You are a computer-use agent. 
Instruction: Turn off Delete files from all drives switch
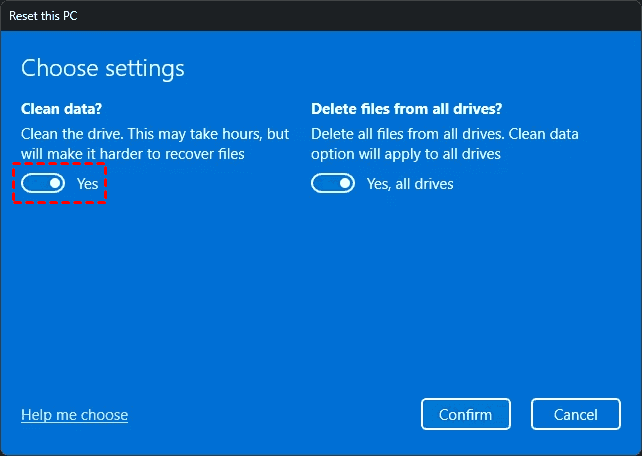coord(333,184)
